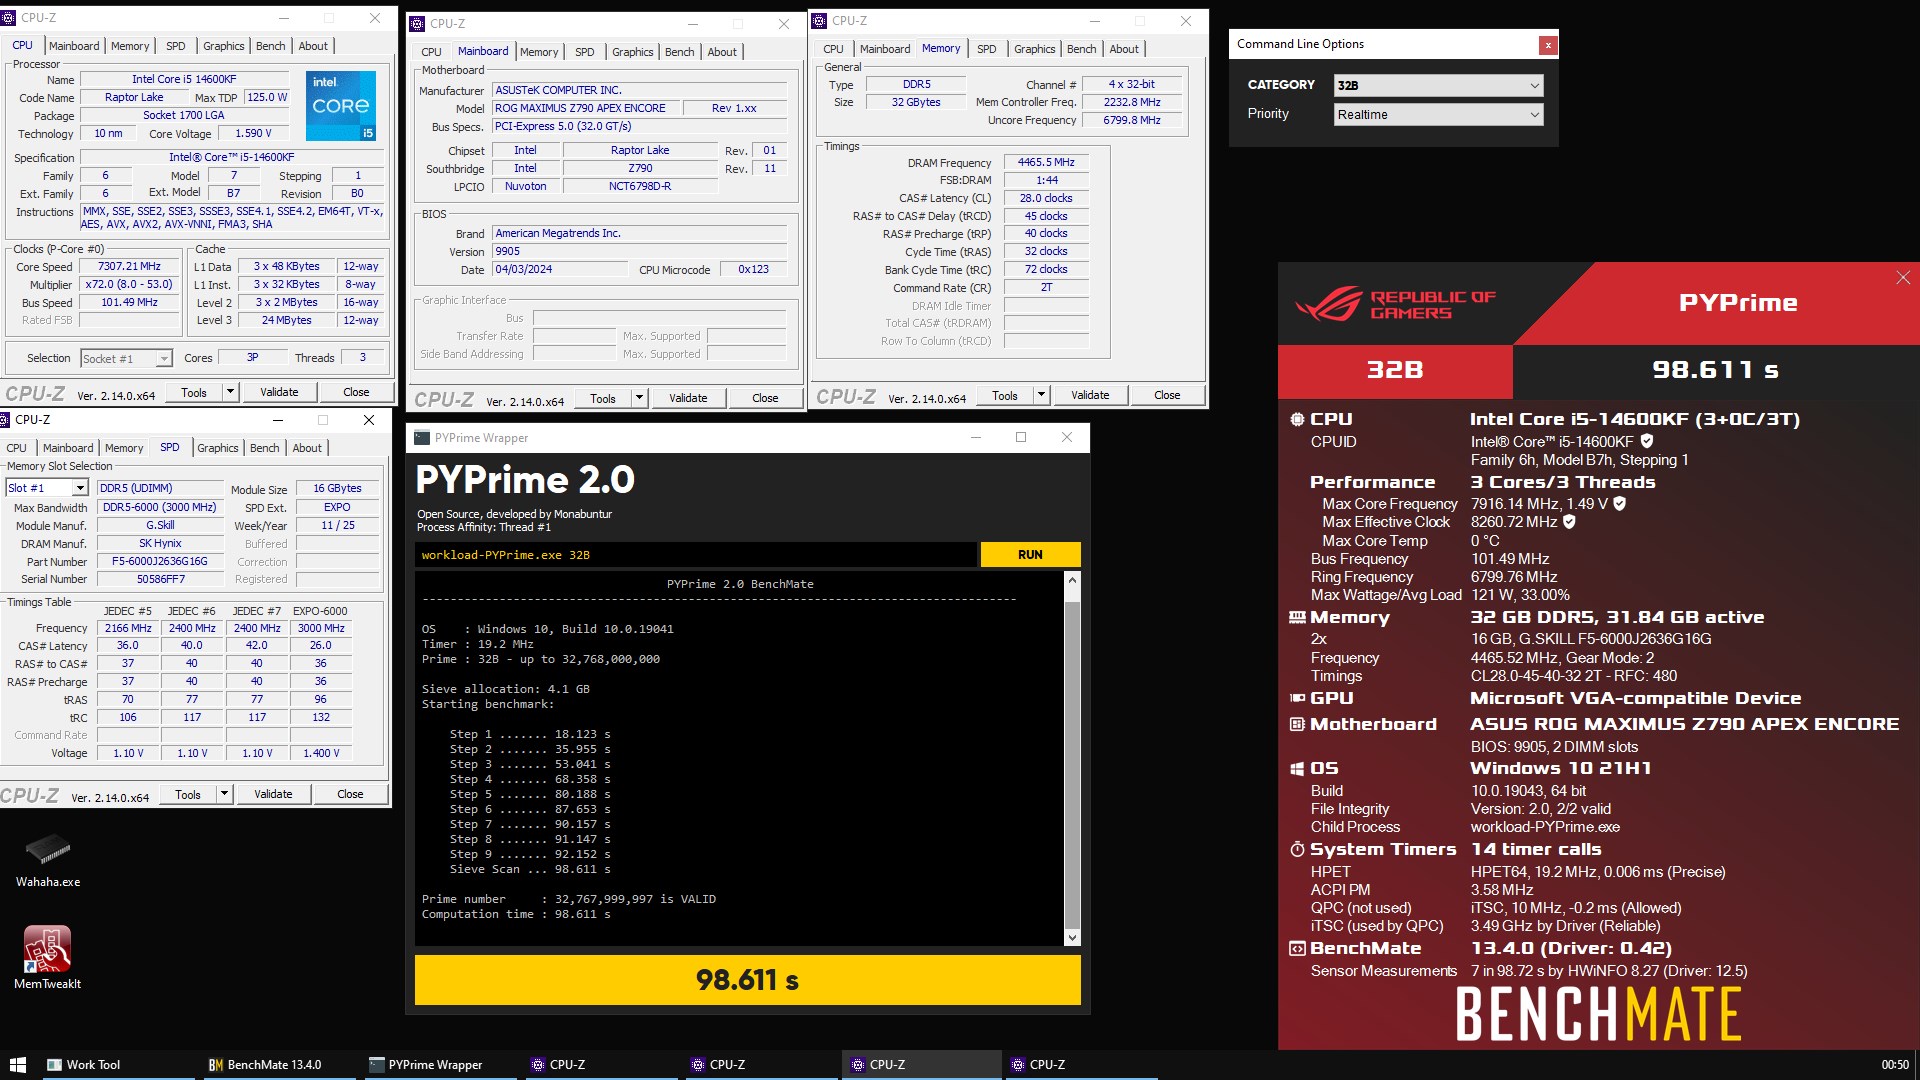Viewport: 1920px width, 1080px height.
Task: Open MemTweakIt desktop icon
Action: [47, 957]
